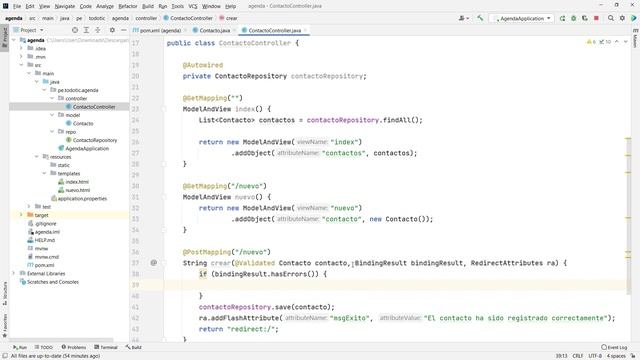
Task: Open the Build tool window
Action: point(133,347)
